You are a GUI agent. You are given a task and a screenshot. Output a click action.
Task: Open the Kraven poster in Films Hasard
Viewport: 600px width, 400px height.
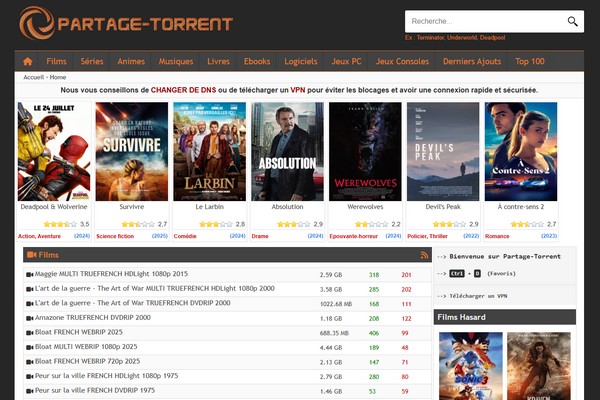539,366
